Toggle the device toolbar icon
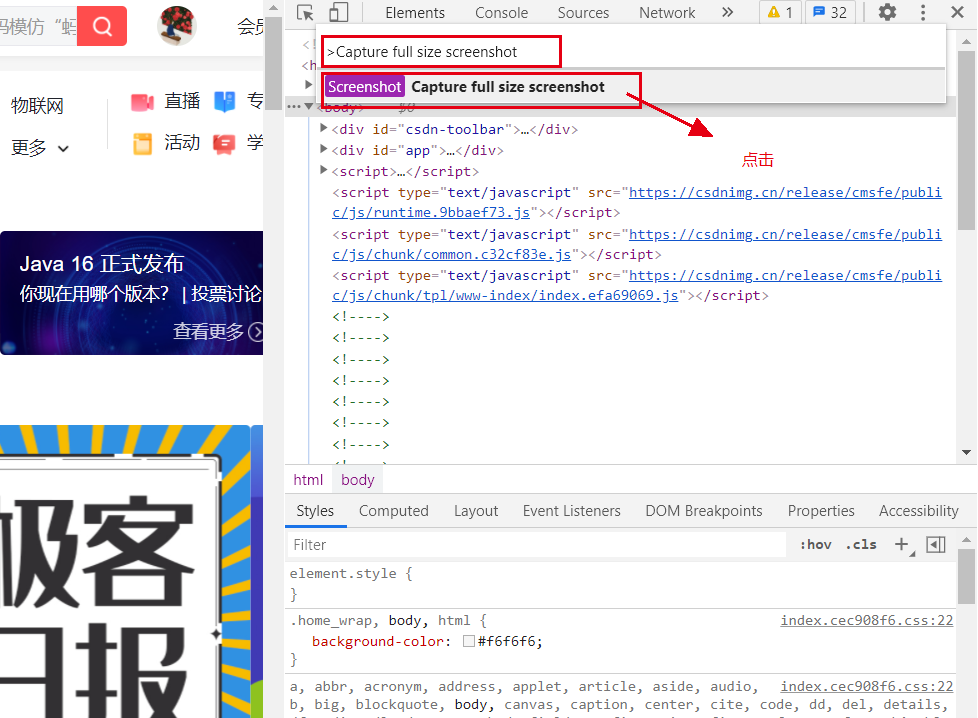978x718 pixels. 338,12
